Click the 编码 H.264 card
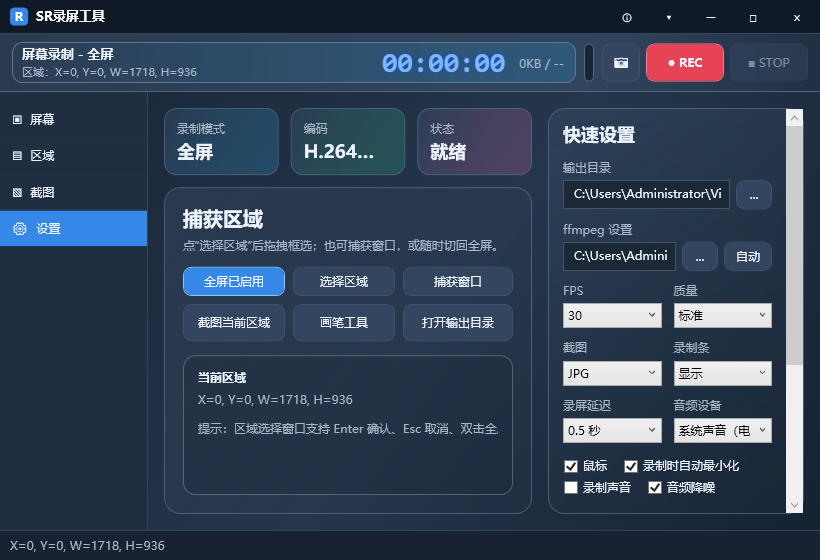Screen dimensions: 820x560 348,142
